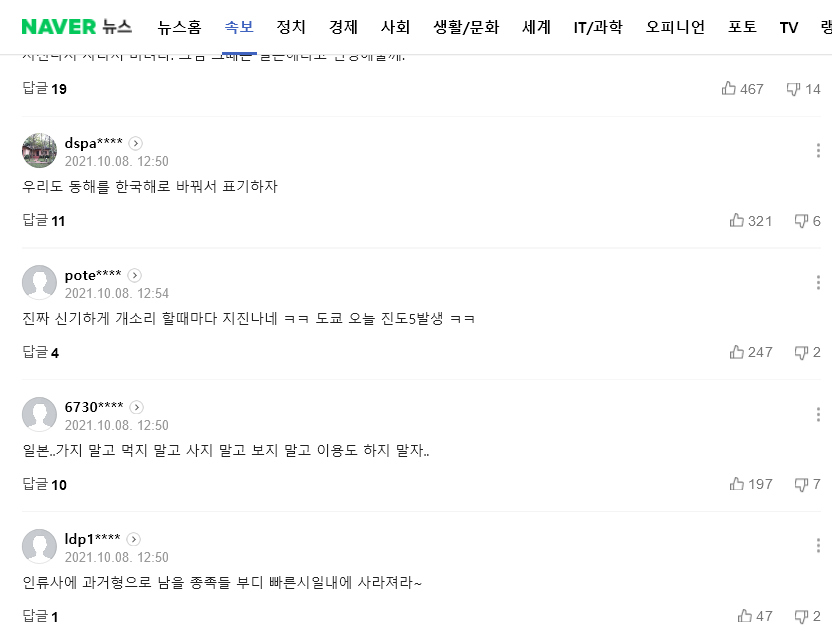The image size is (832, 633).
Task: Expand dspa**** user info arrow
Action: click(136, 143)
